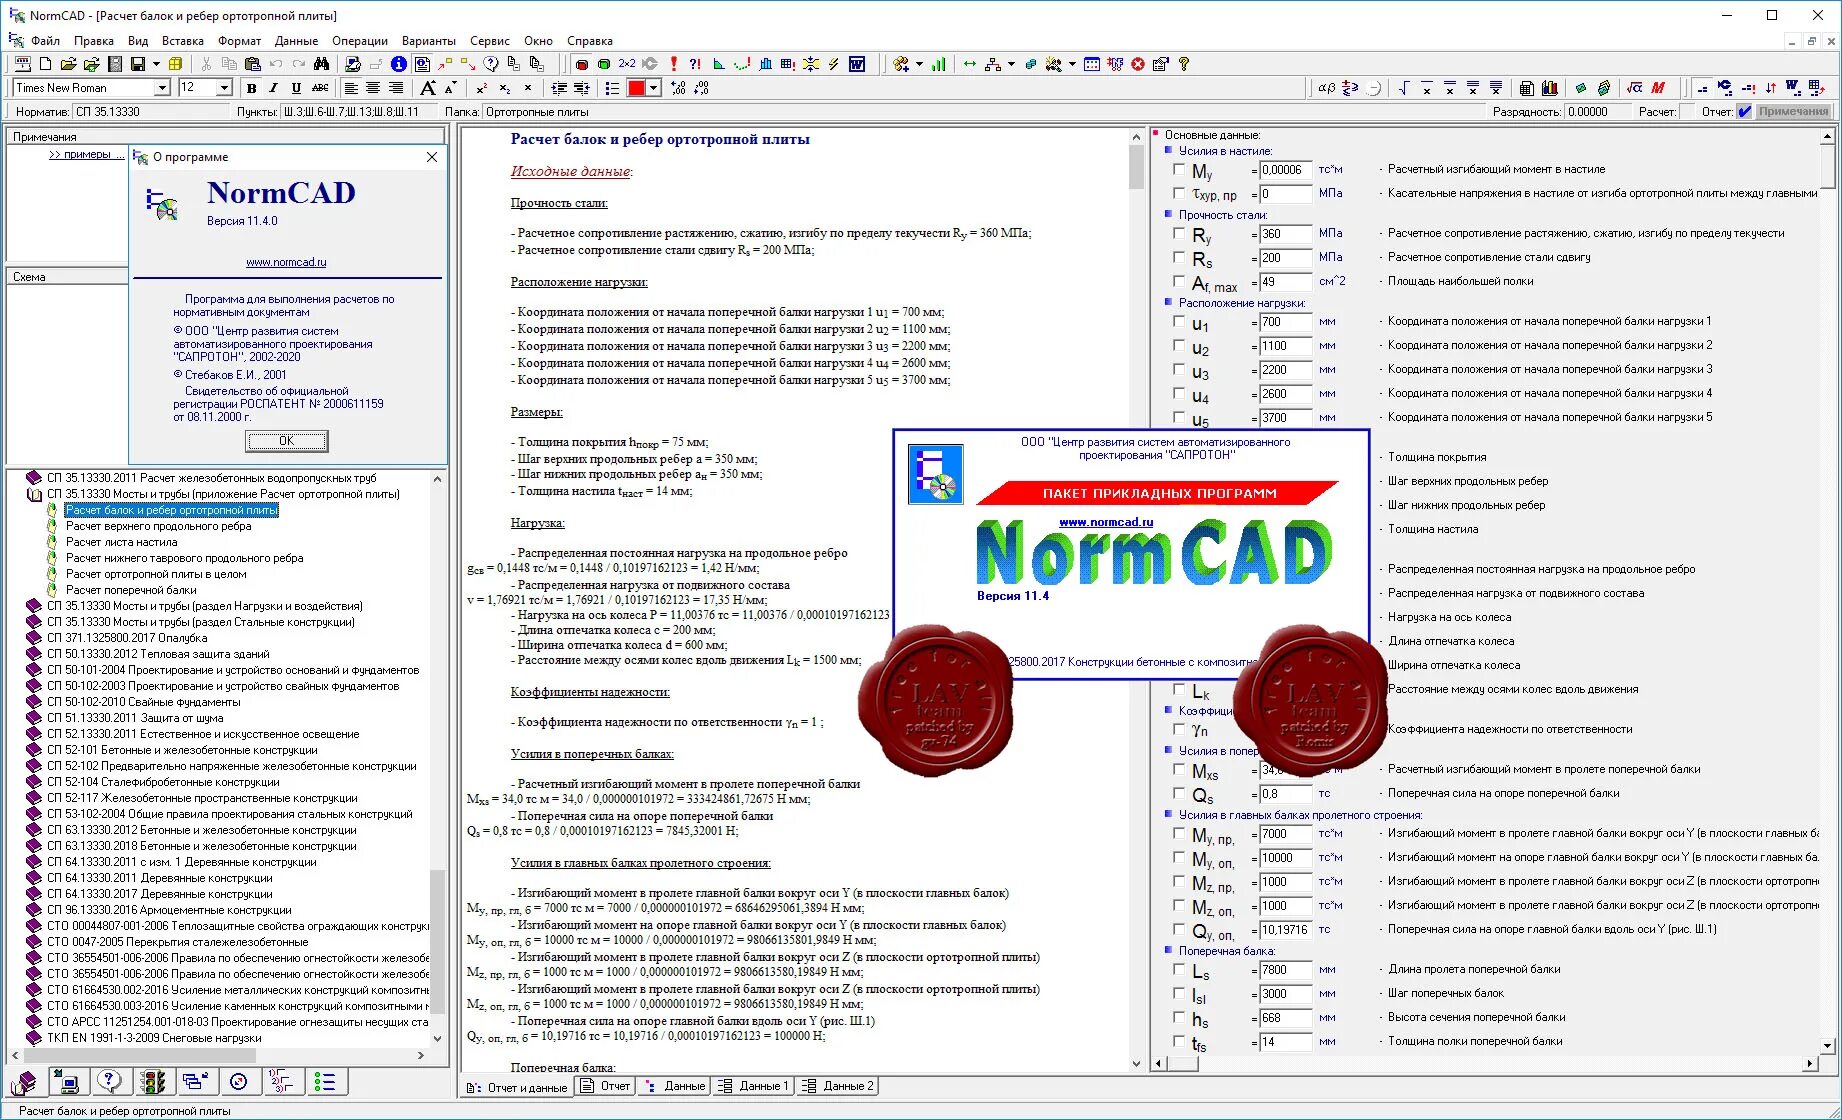Click OK in the О программе dialog
This screenshot has width=1842, height=1120.
[287, 441]
